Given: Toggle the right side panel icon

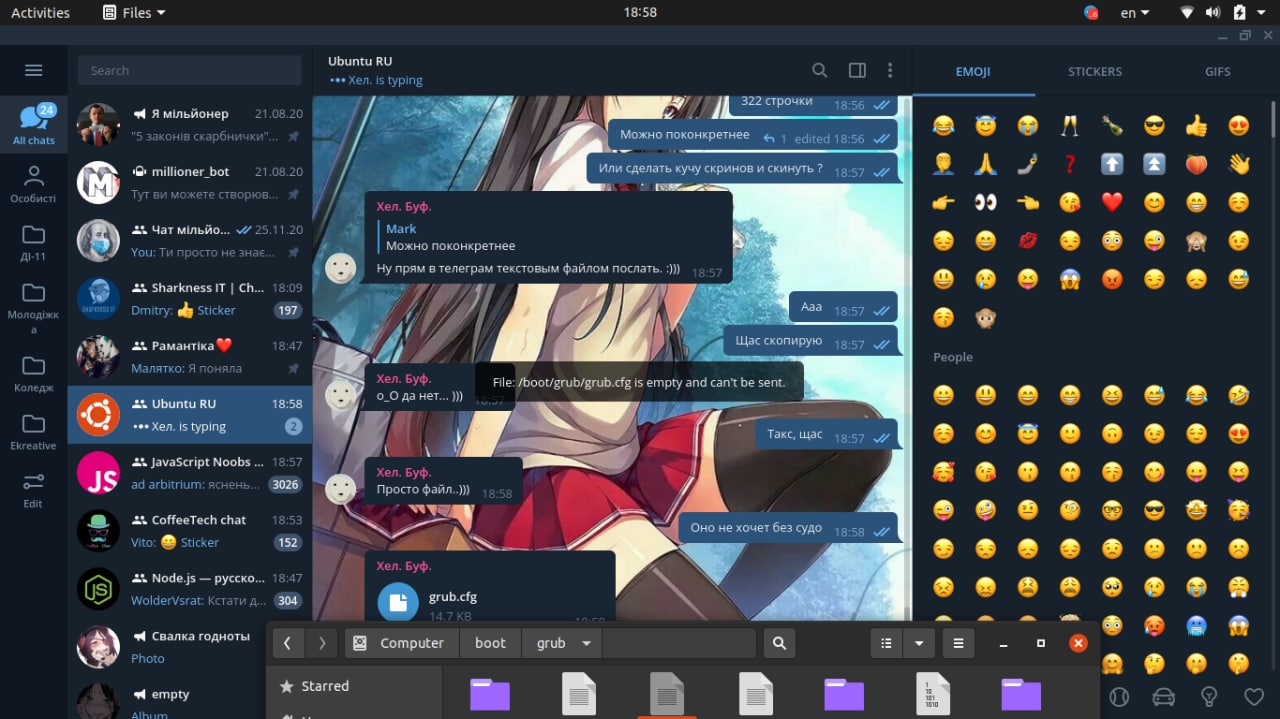Looking at the screenshot, I should coord(857,70).
